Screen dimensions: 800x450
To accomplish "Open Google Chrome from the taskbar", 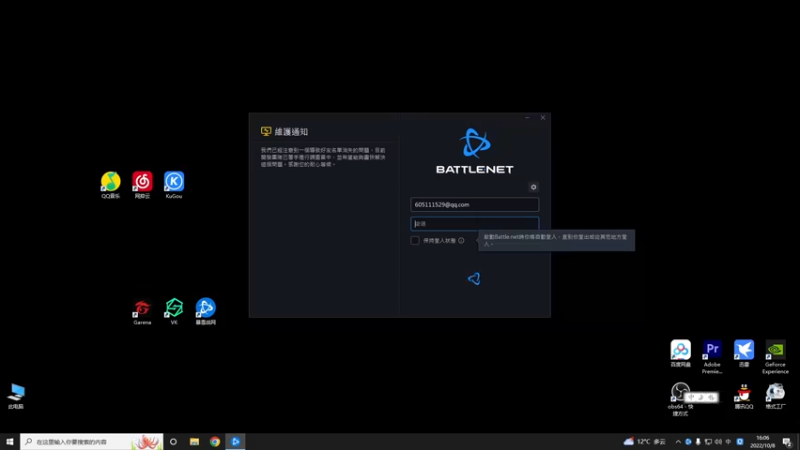I will tap(215, 441).
